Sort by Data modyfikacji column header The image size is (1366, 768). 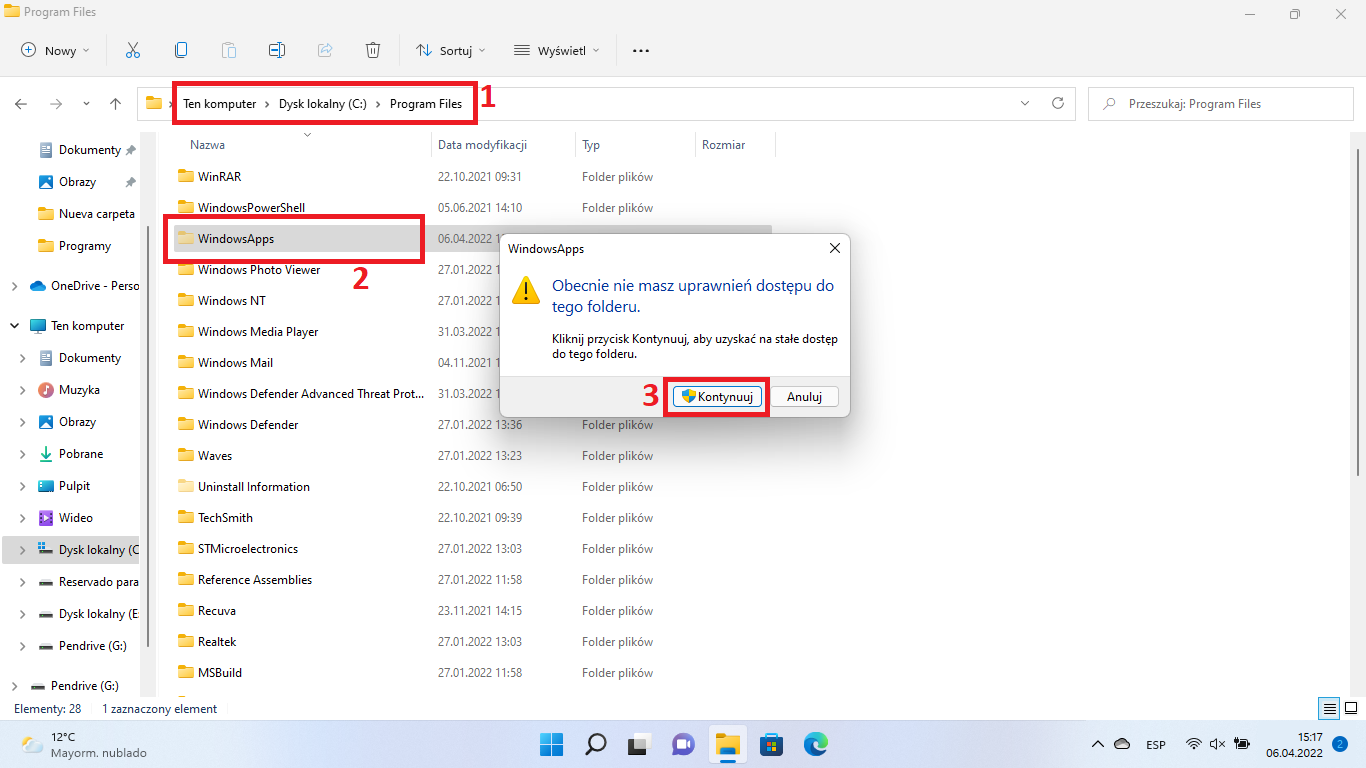tap(482, 145)
